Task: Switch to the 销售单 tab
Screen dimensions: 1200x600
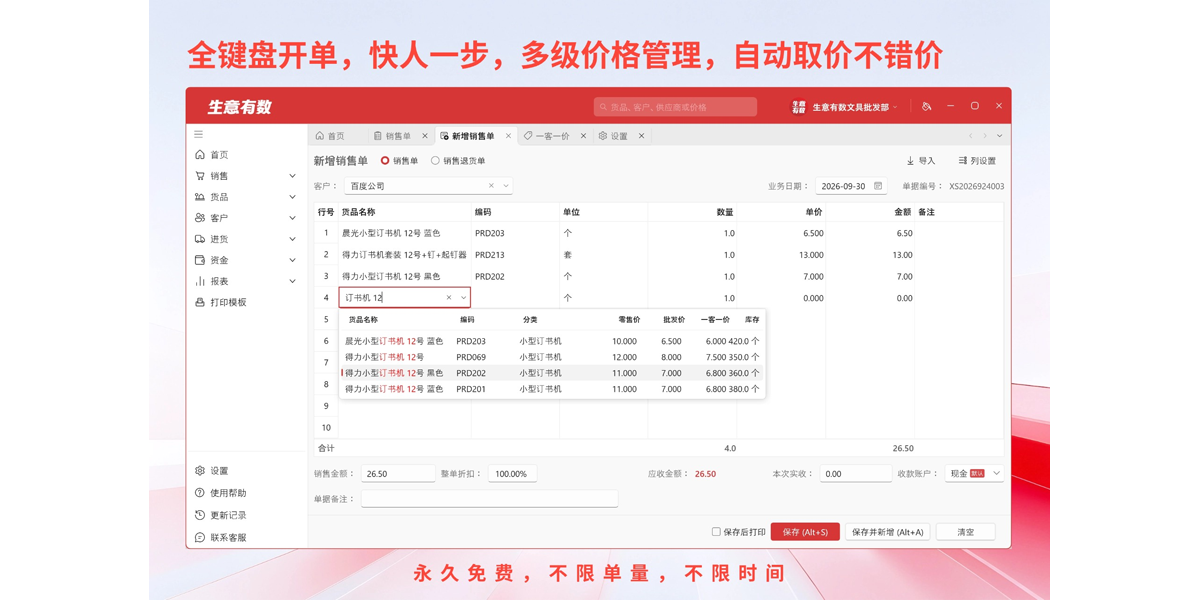Action: [x=398, y=136]
